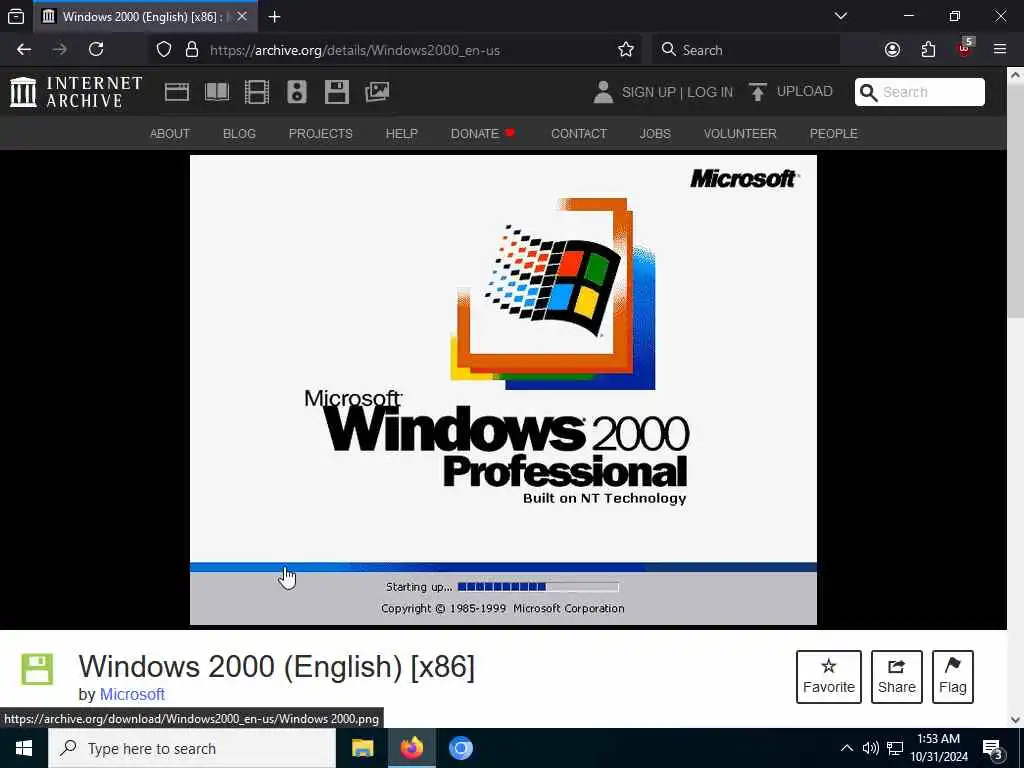Open the volume control in system tray
The height and width of the screenshot is (768, 1024).
click(871, 748)
